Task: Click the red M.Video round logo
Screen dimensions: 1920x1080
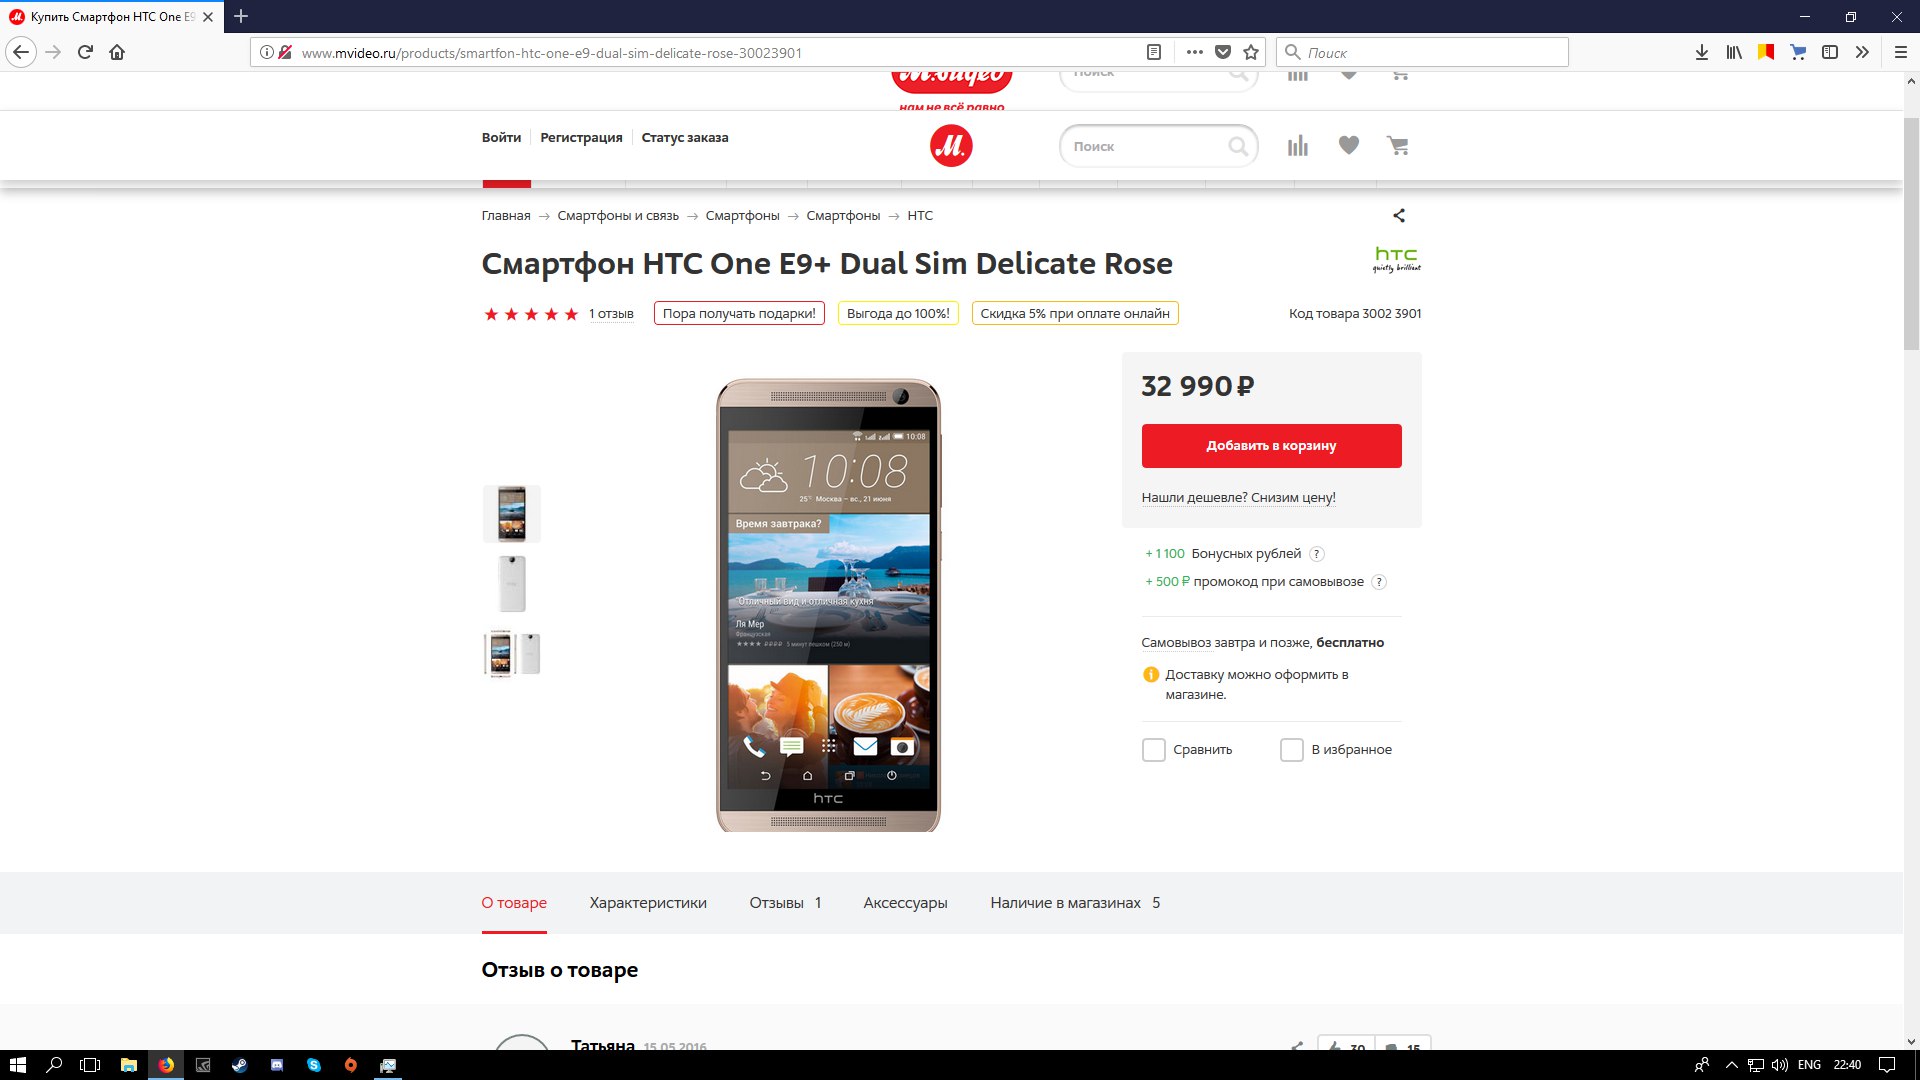Action: [x=951, y=146]
